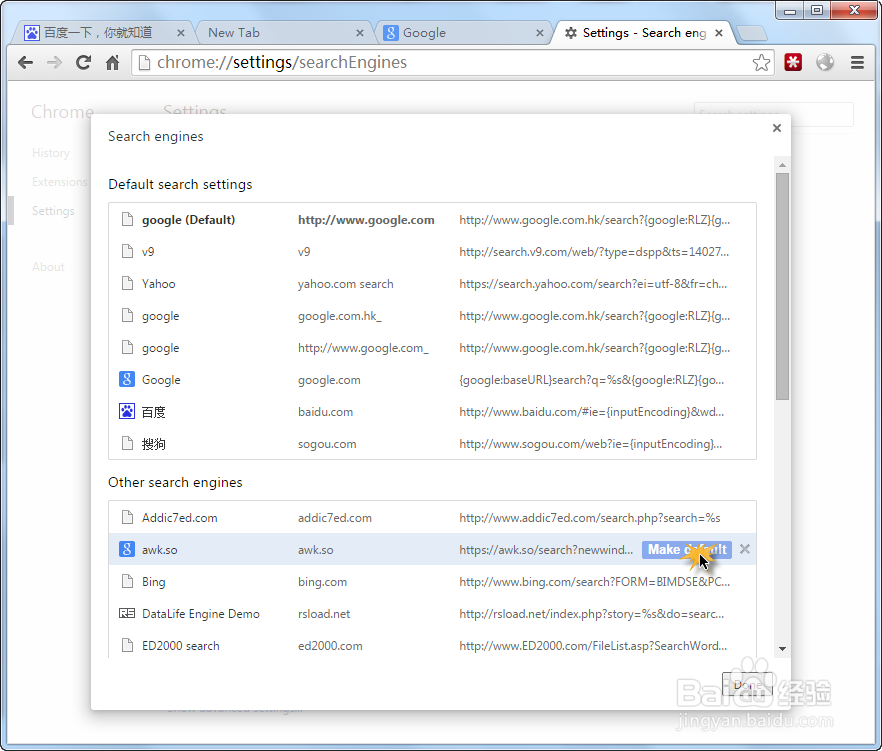Select the v9 search engine row
This screenshot has width=882, height=751.
point(432,252)
